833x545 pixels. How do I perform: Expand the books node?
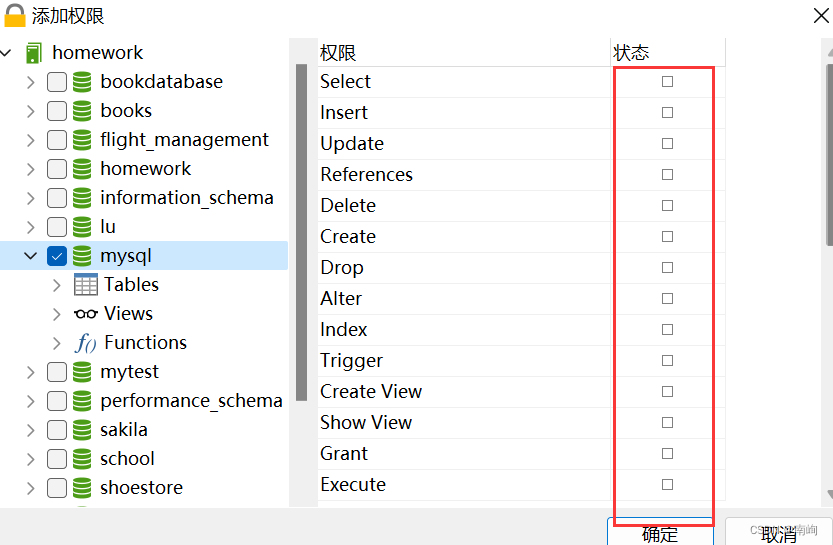coord(31,111)
